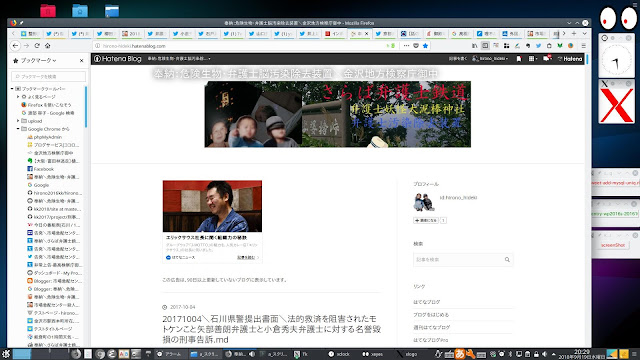Open the はてなブログ sidebar link
Image resolution: width=640 pixels, height=360 pixels.
click(x=427, y=302)
